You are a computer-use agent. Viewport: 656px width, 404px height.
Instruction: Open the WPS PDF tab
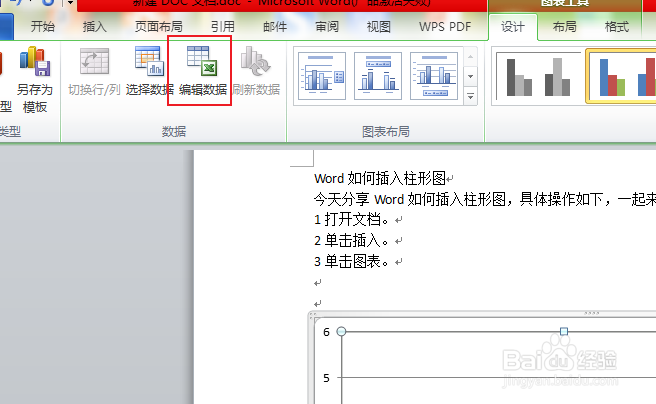pos(445,27)
